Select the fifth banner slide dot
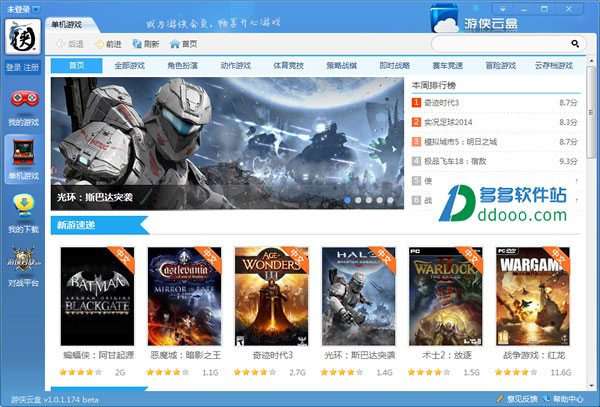Image resolution: width=600 pixels, height=407 pixels. pos(390,200)
